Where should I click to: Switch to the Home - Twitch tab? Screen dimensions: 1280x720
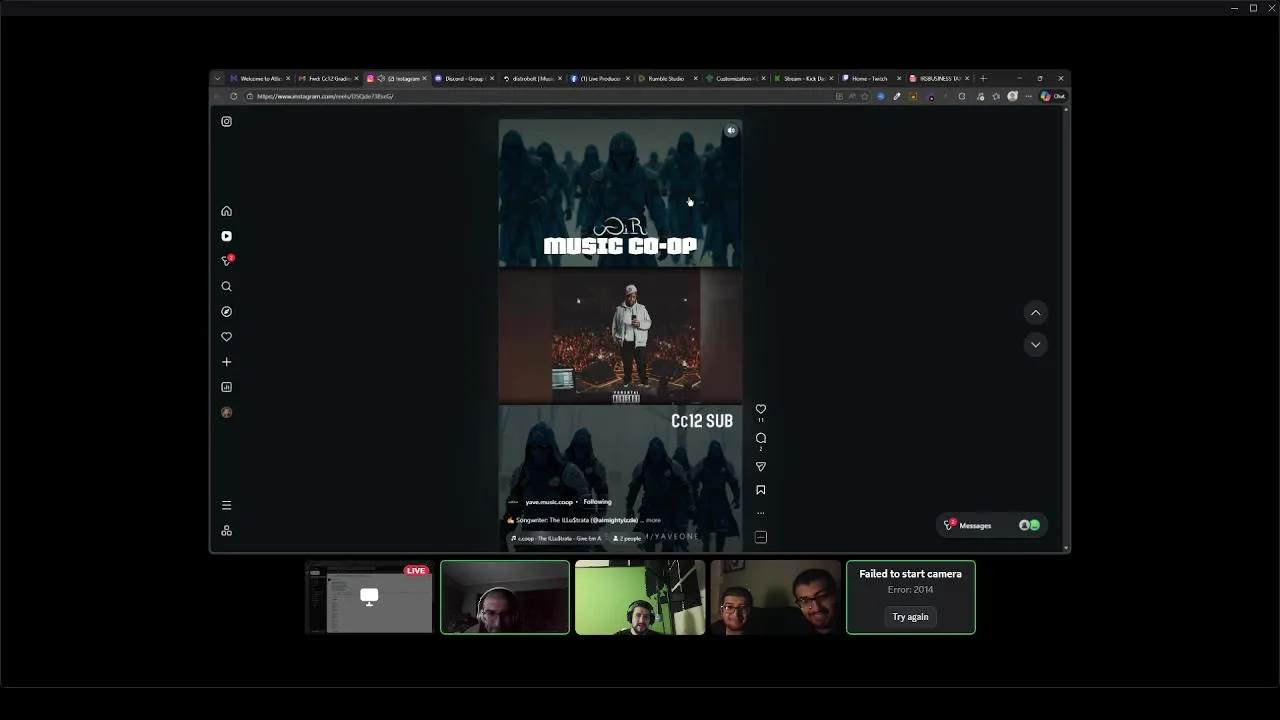pos(871,78)
